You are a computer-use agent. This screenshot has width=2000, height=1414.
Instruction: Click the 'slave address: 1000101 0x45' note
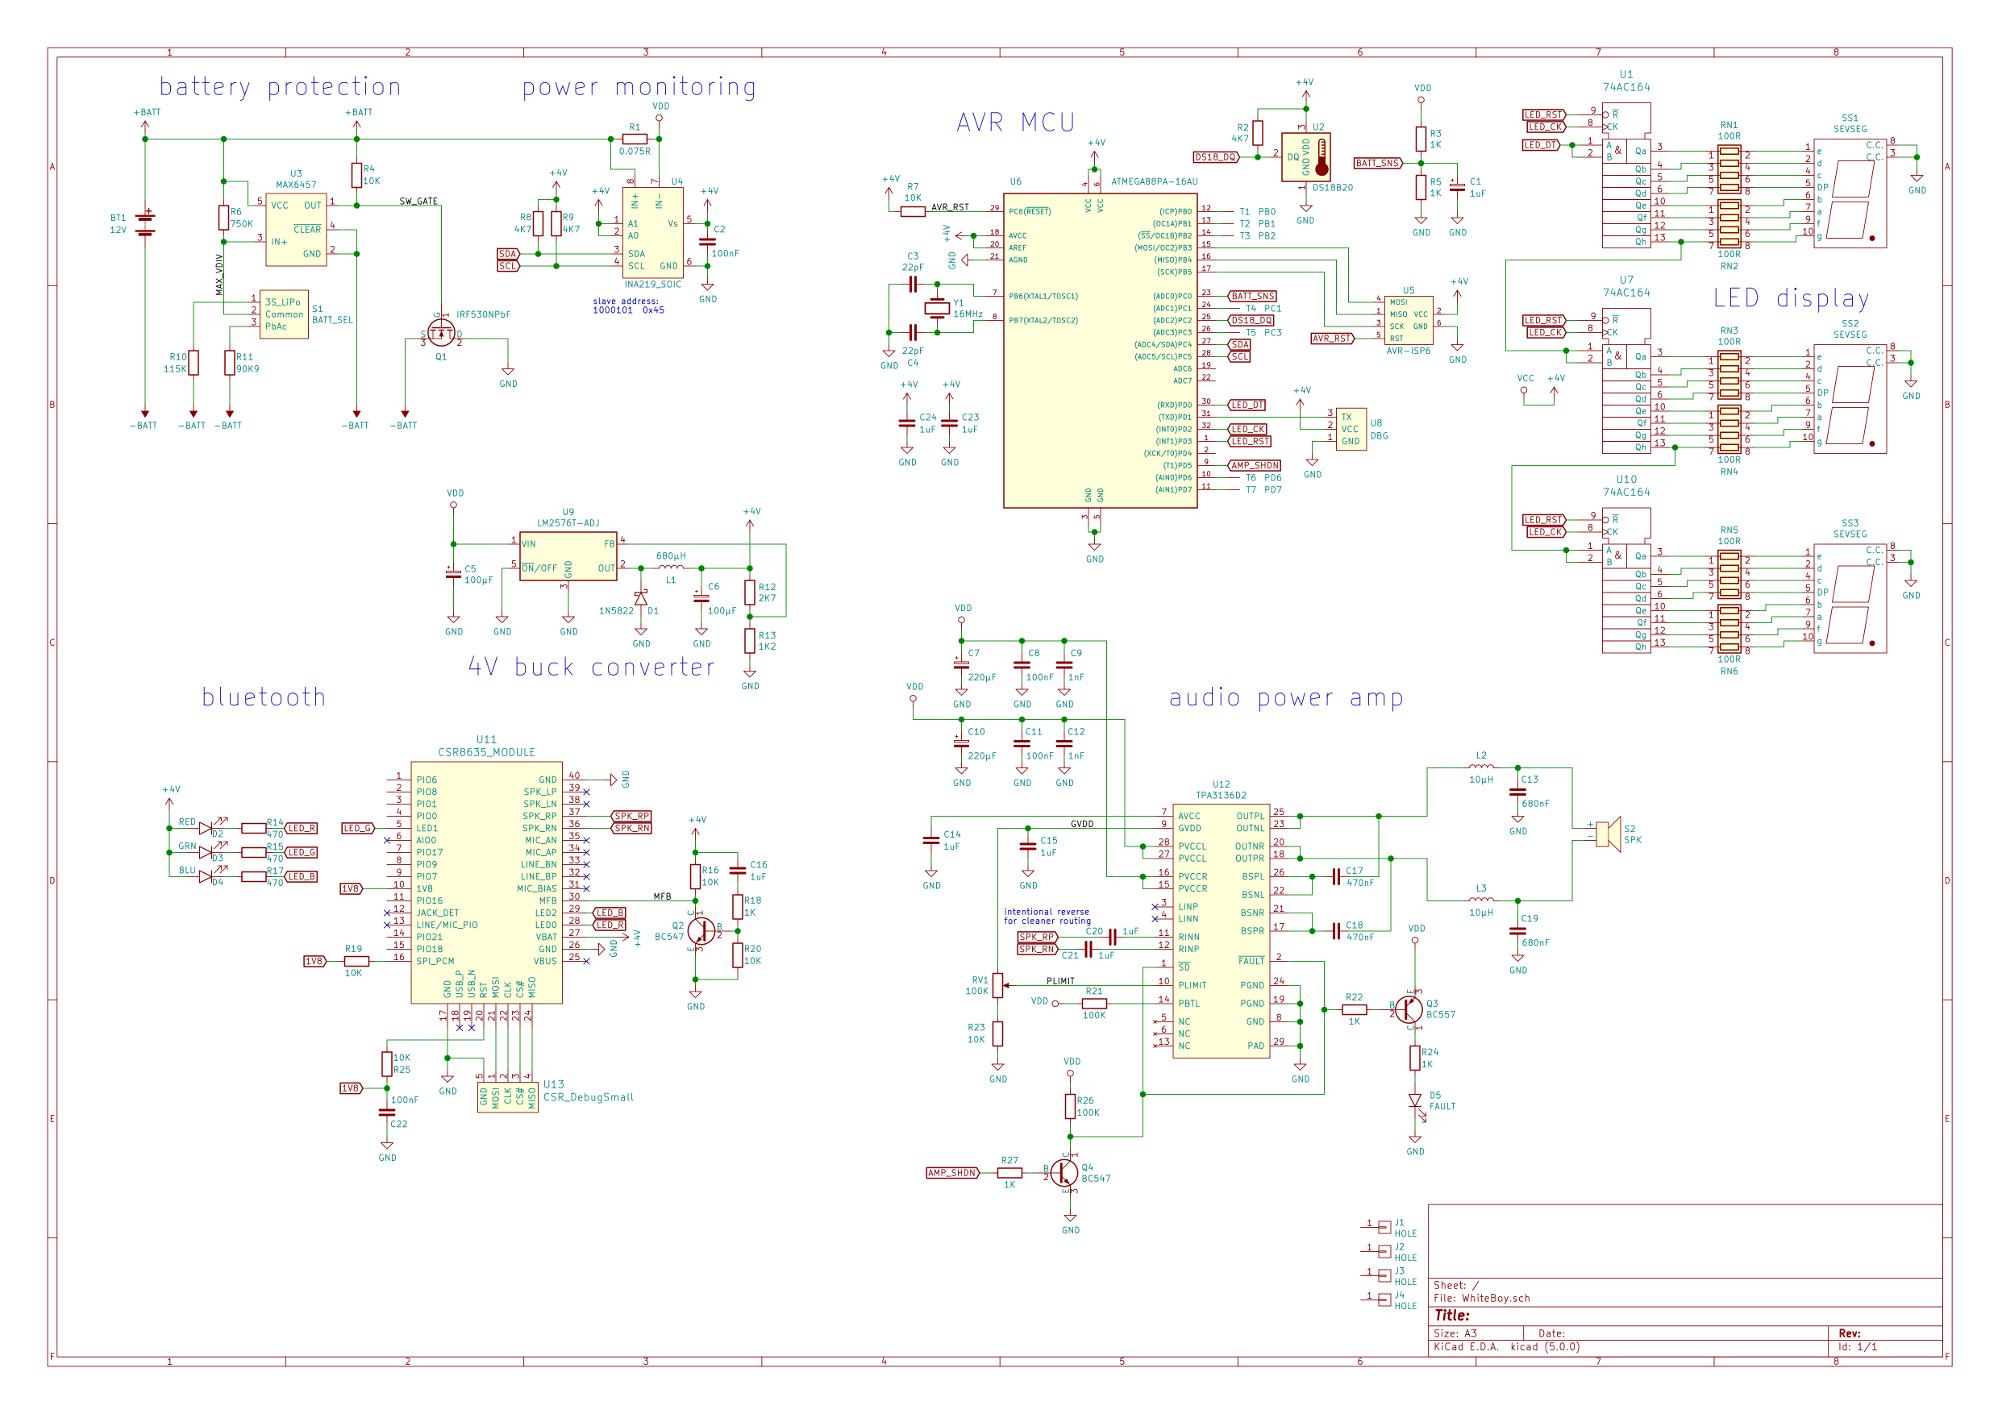pos(626,305)
